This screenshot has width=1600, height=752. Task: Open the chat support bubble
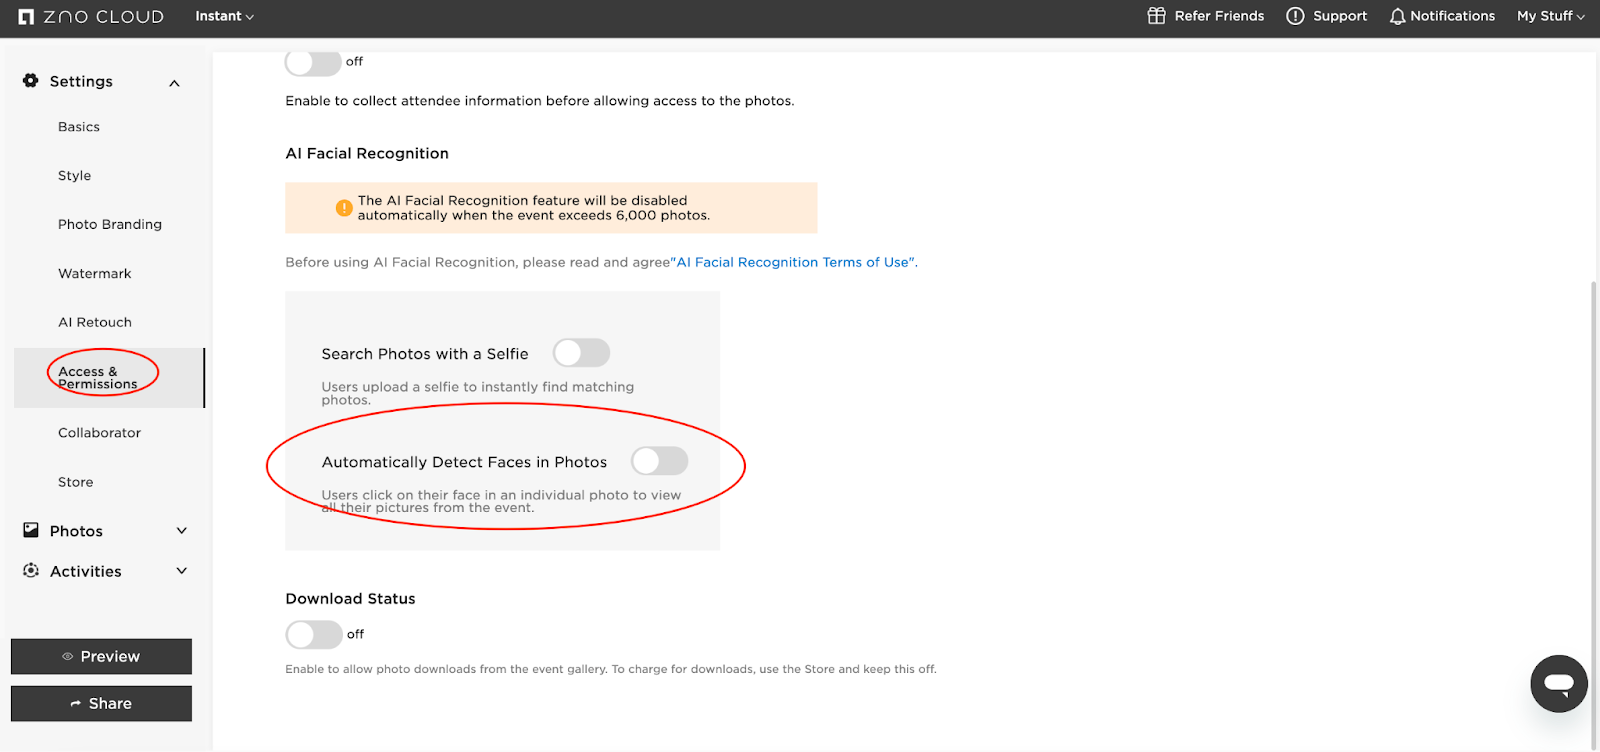click(1558, 684)
